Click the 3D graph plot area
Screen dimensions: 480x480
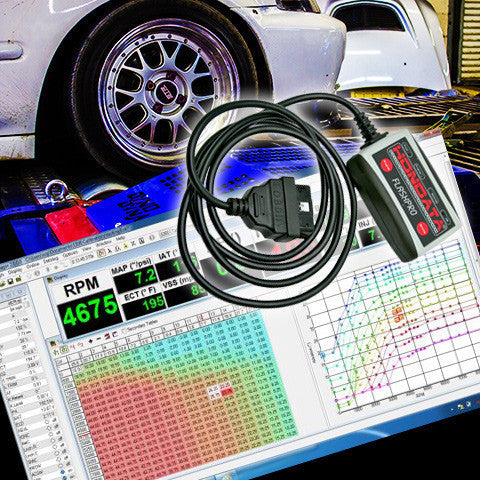[393, 327]
